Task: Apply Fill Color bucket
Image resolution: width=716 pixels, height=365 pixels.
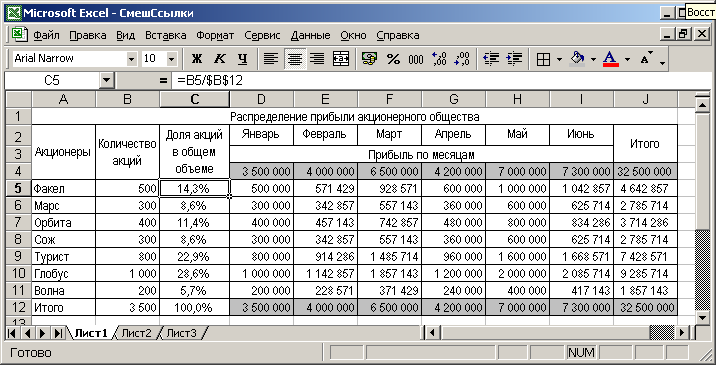Action: click(577, 59)
